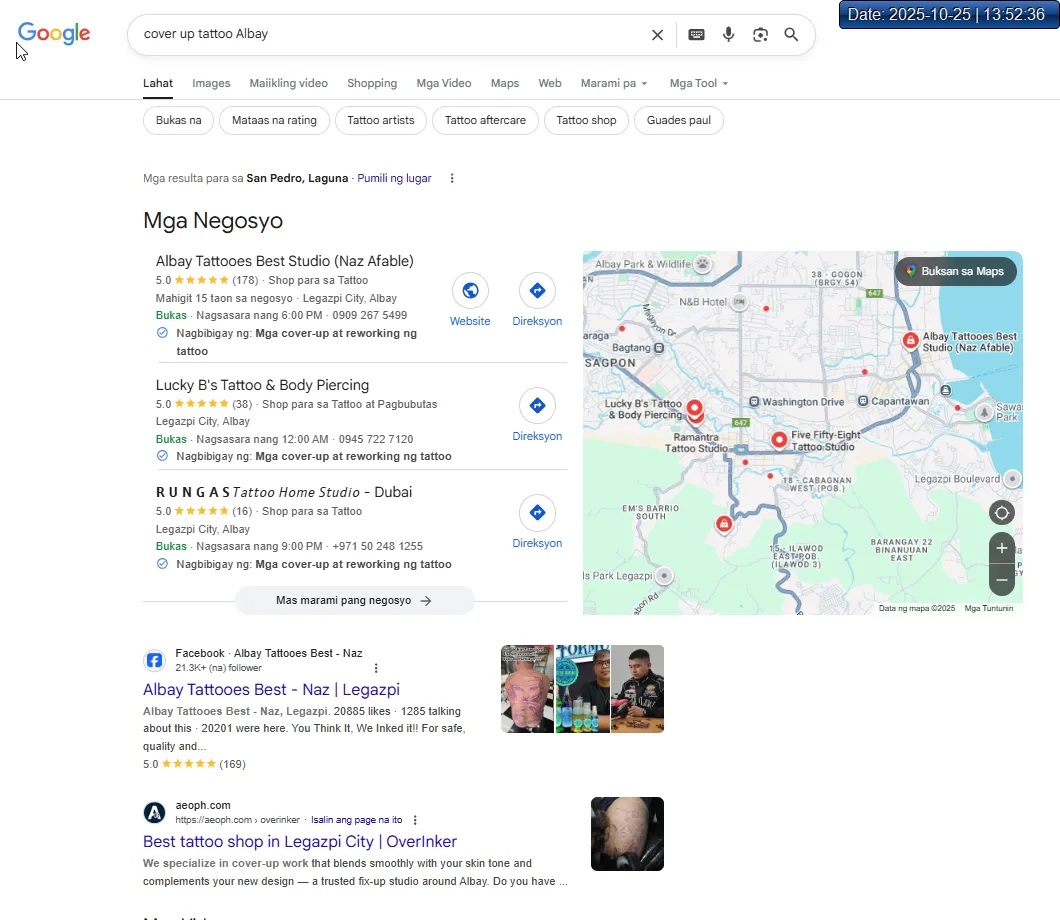Zoom in on the map

pos(1001,548)
